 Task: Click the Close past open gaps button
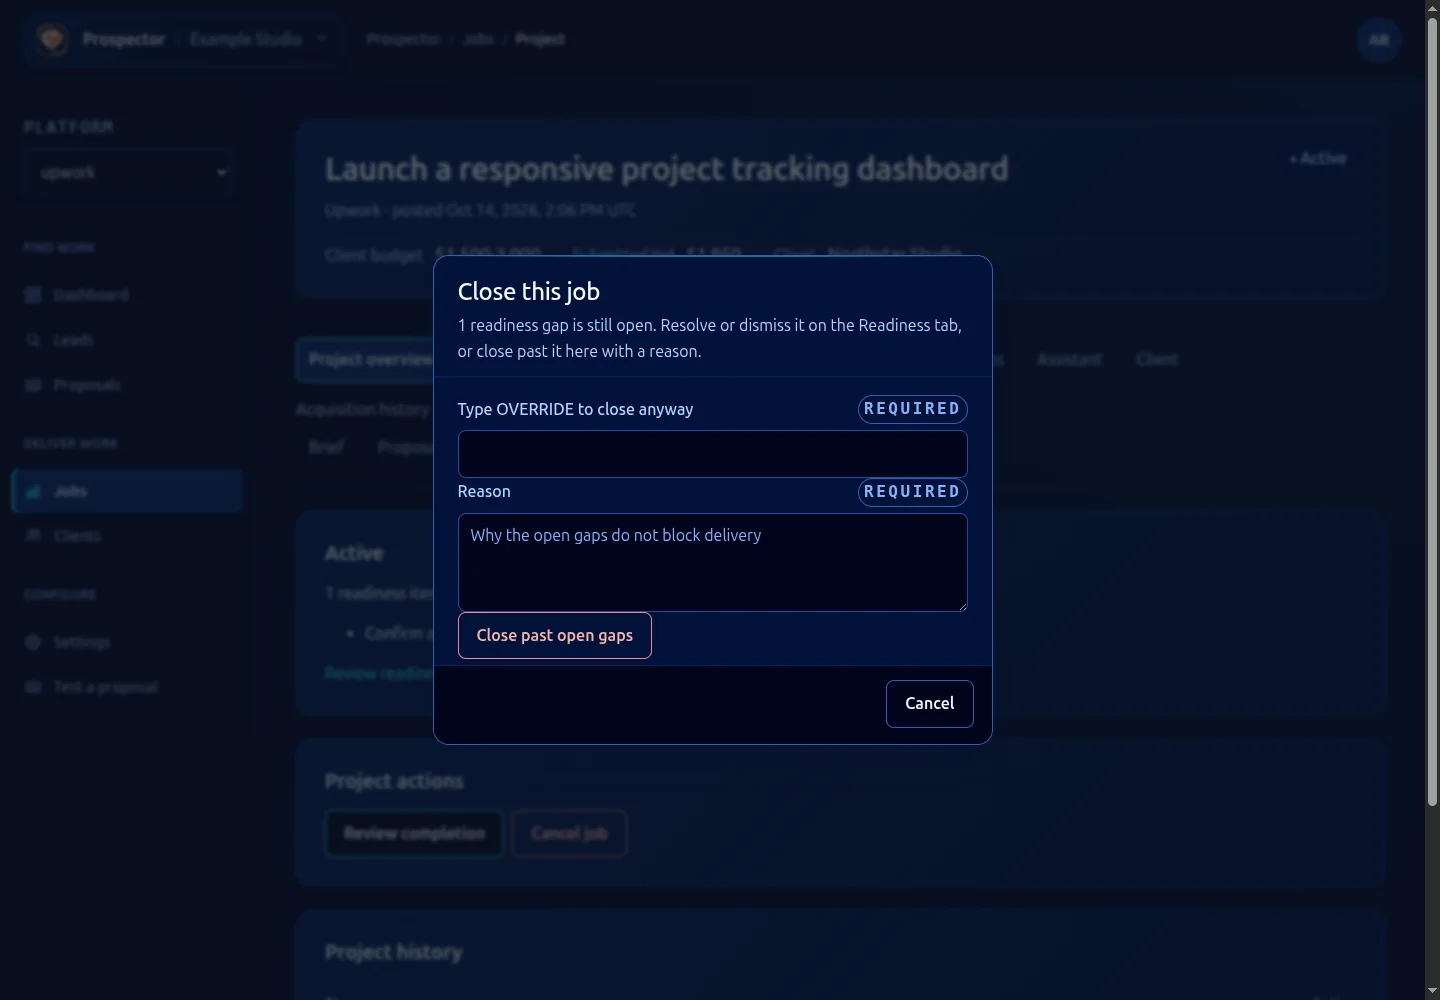[x=555, y=636]
